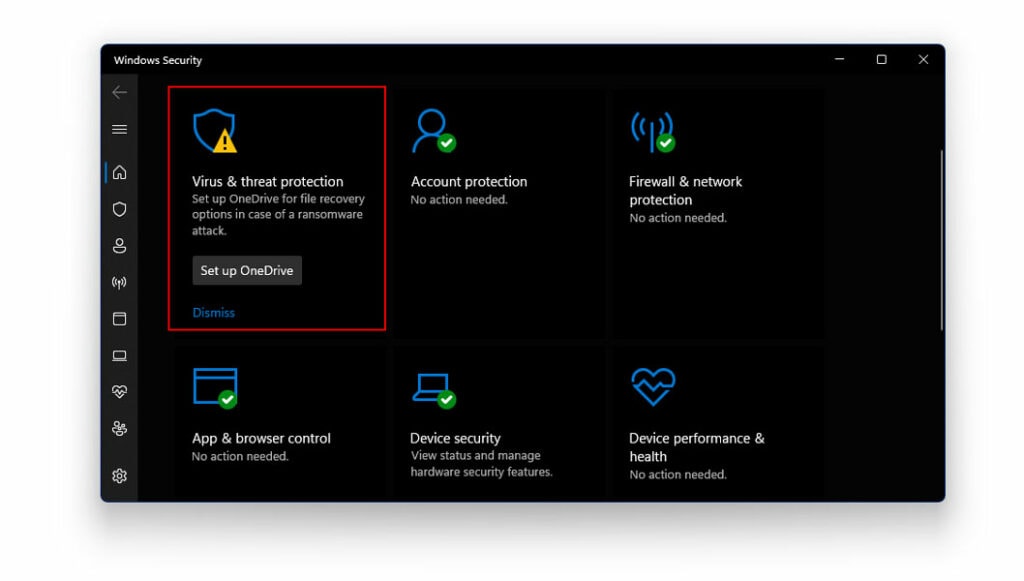Screen dimensions: 1024x581
Task: Click the Set up OneDrive button
Action: (247, 270)
